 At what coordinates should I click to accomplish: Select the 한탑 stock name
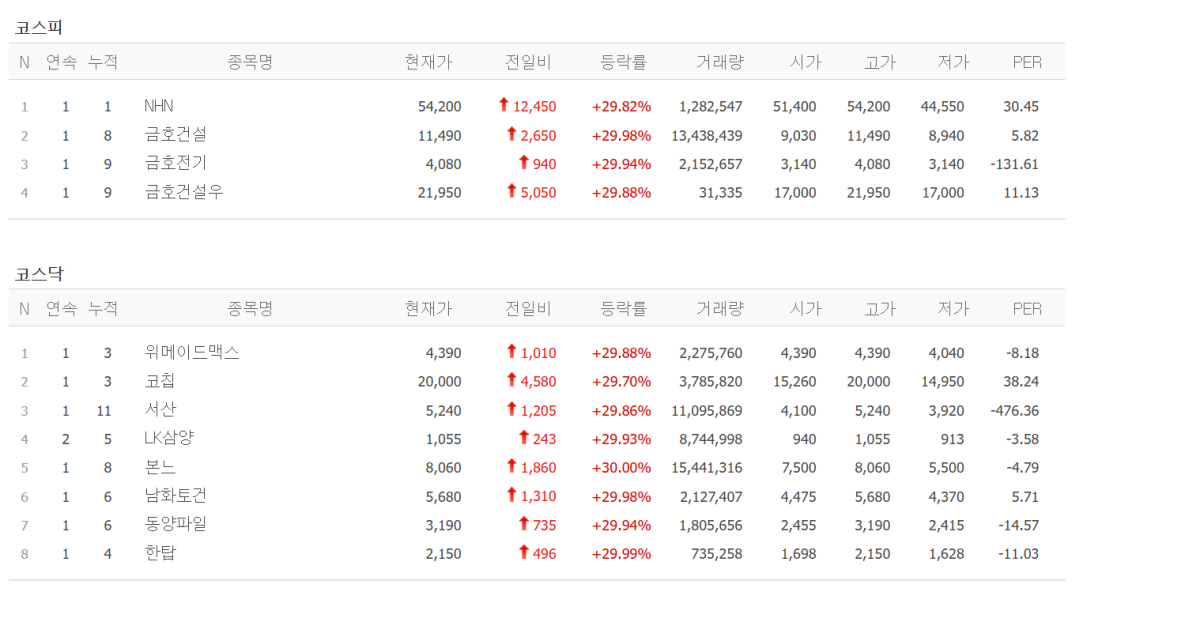pyautogui.click(x=160, y=553)
